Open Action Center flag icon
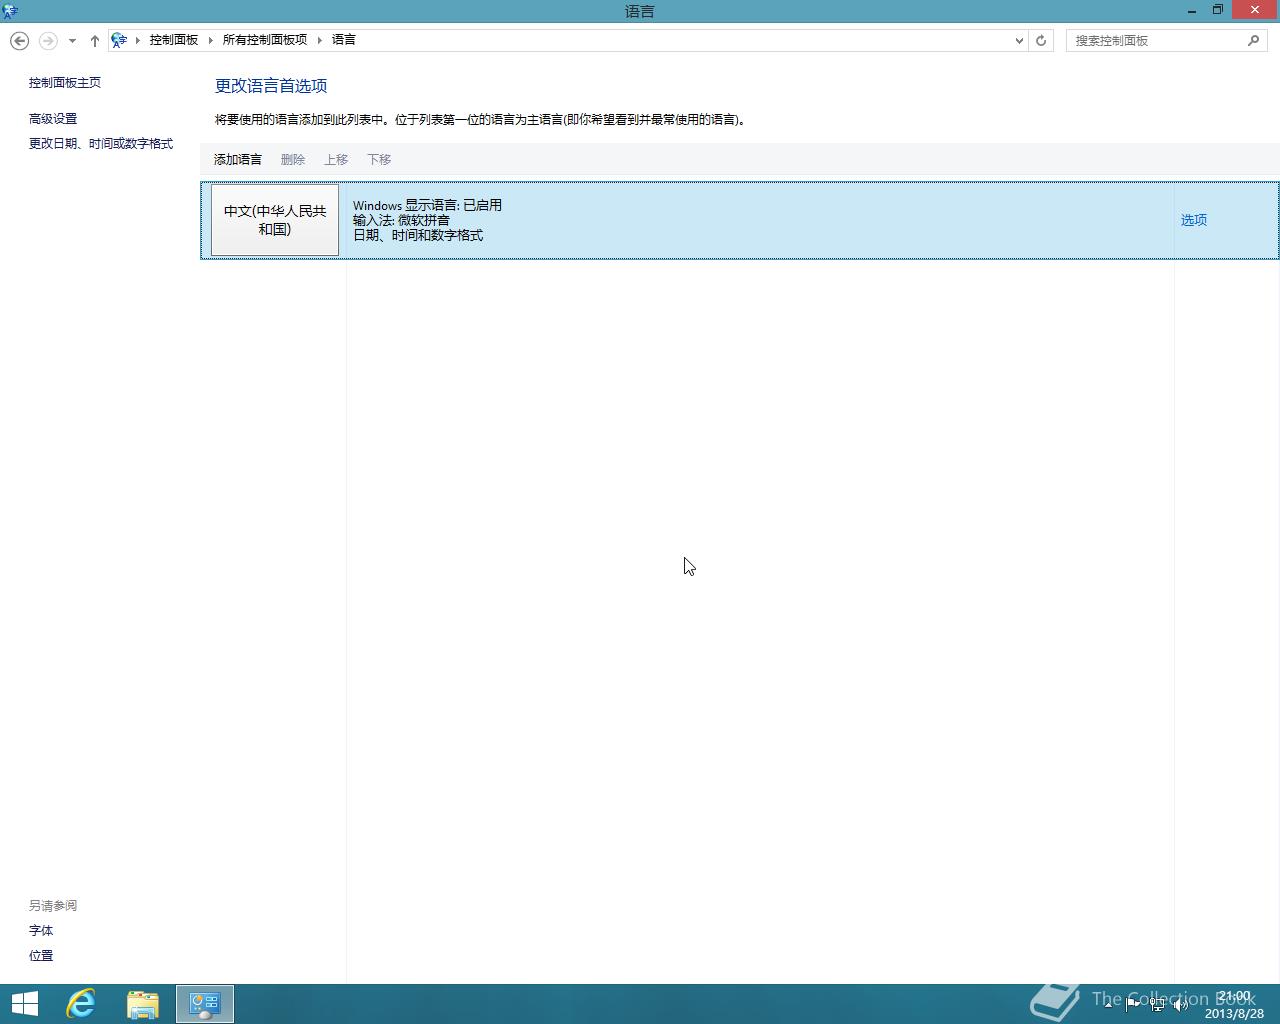 1133,1005
